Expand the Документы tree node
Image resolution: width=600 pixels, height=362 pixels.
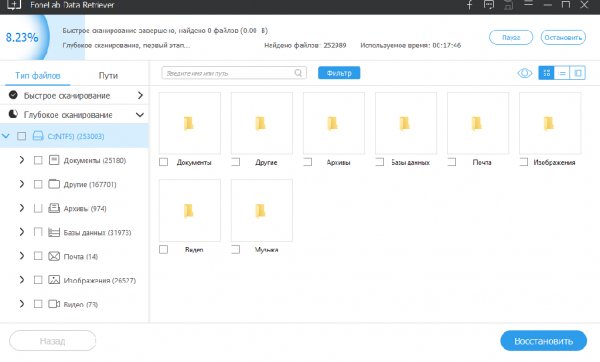click(x=22, y=160)
